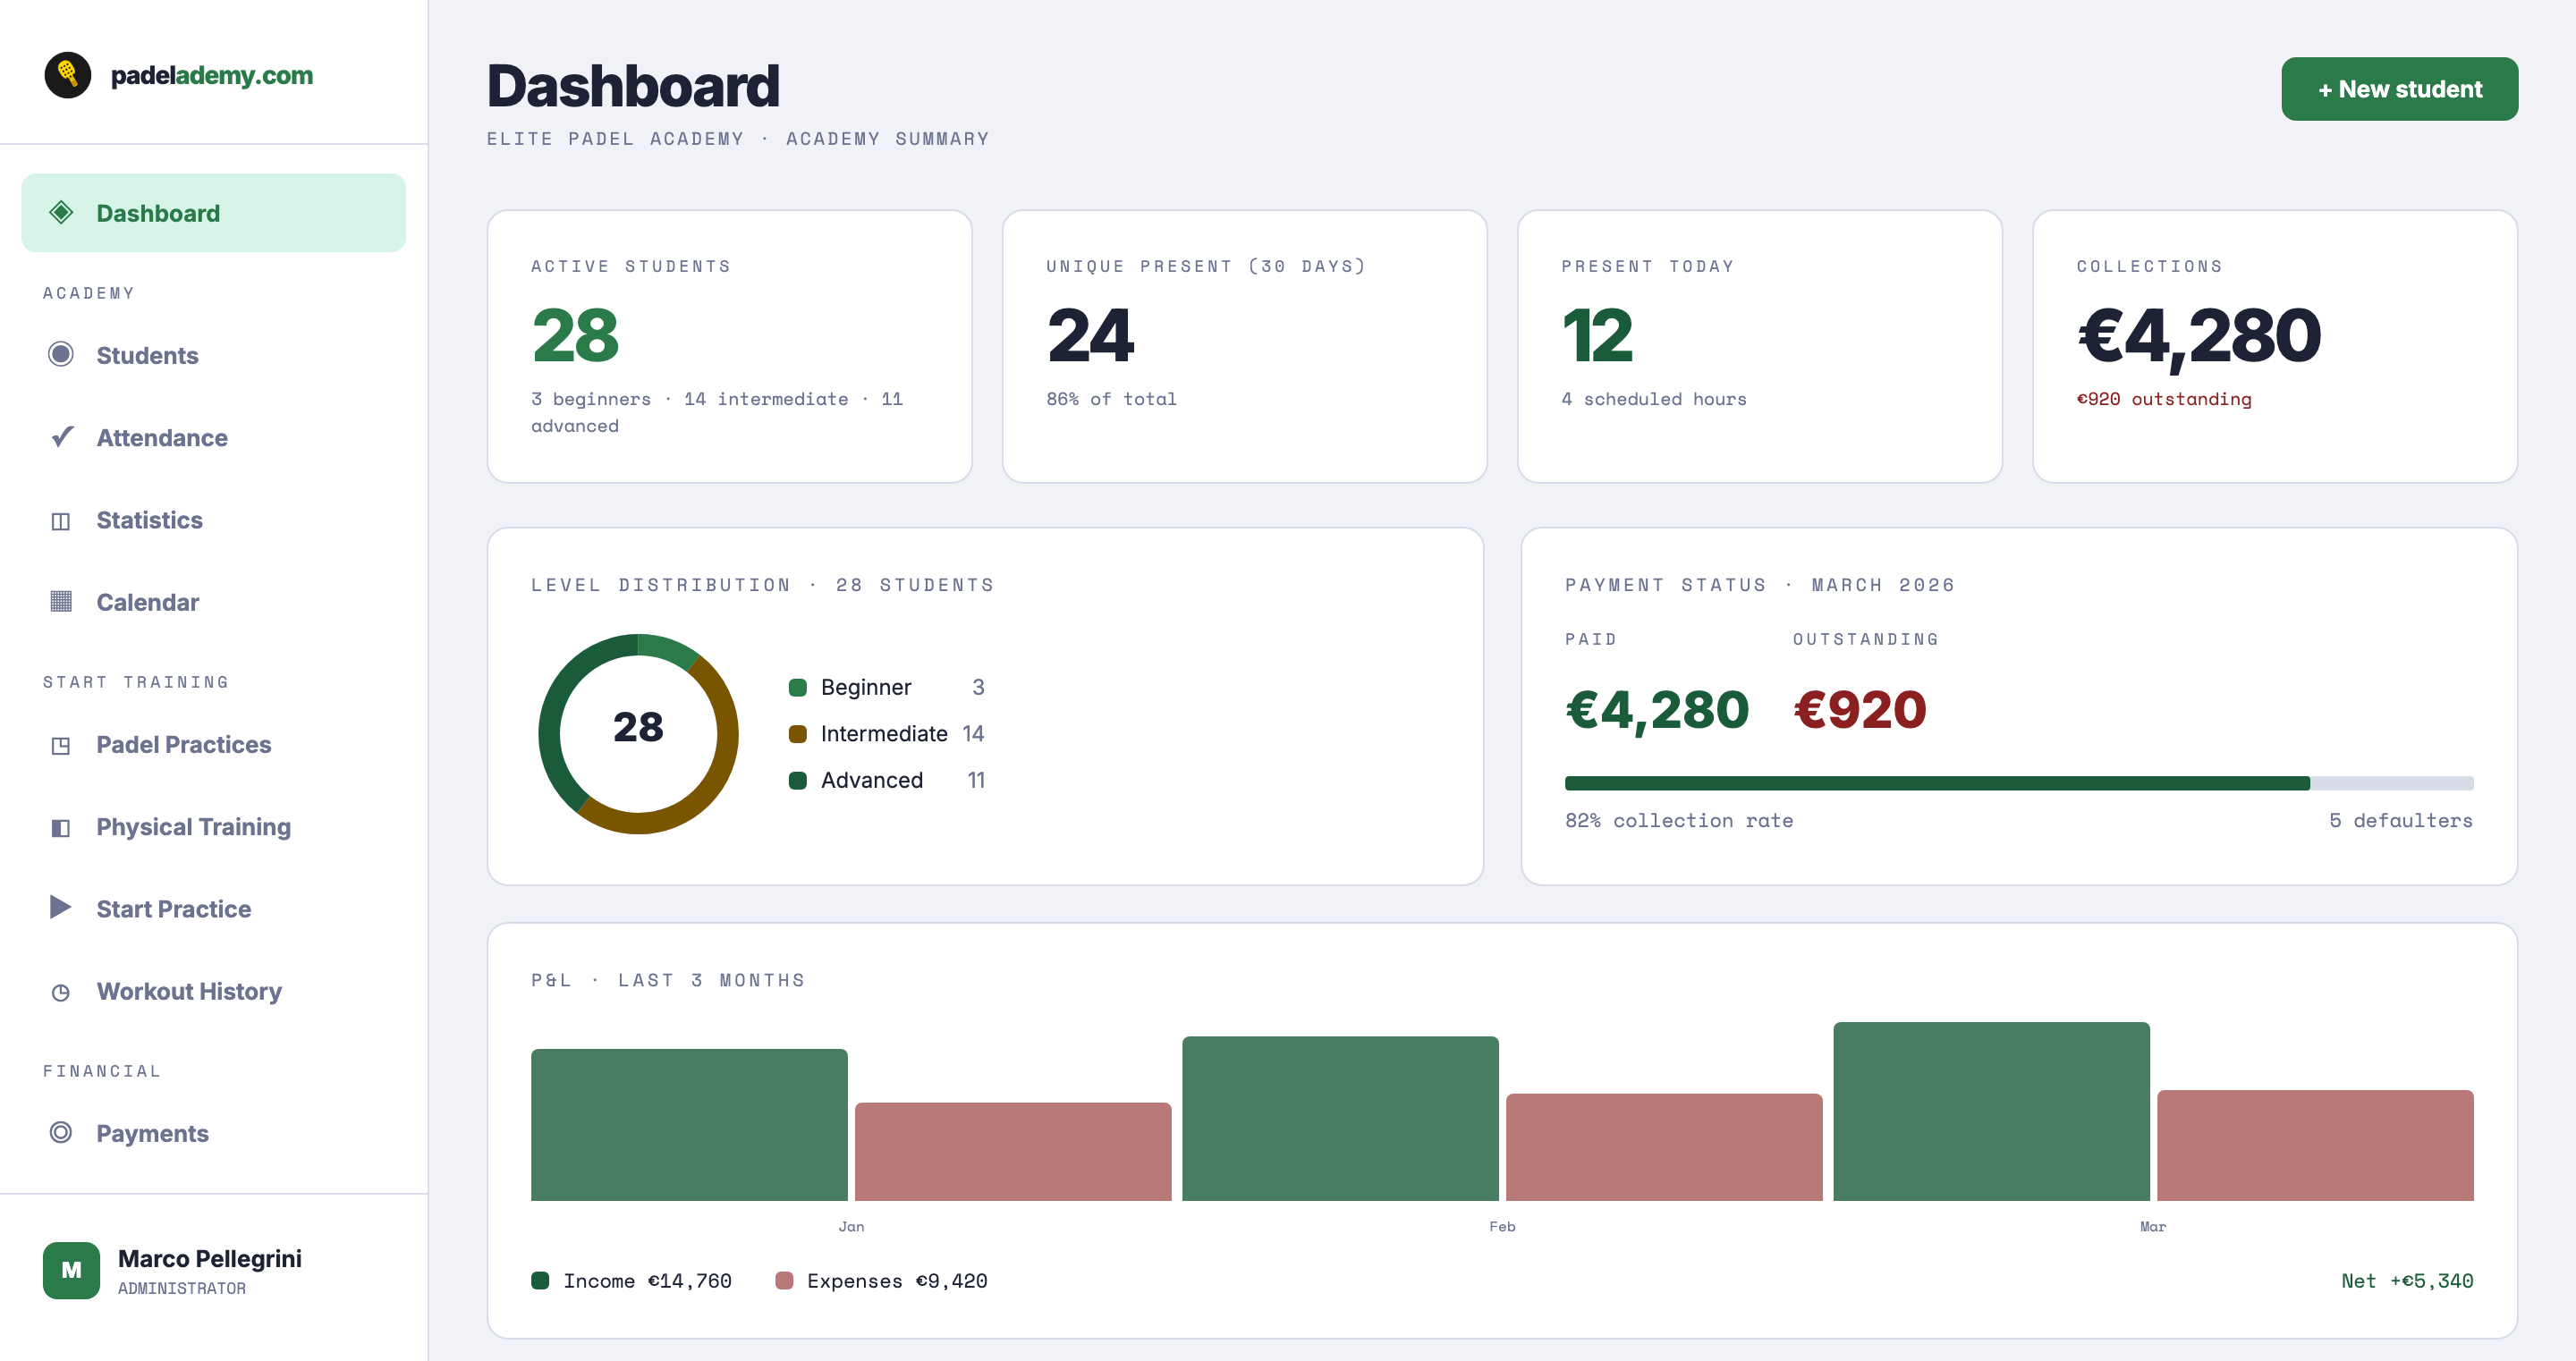
Task: Collapse the FINANCIAL sidebar section
Action: pos(101,1070)
